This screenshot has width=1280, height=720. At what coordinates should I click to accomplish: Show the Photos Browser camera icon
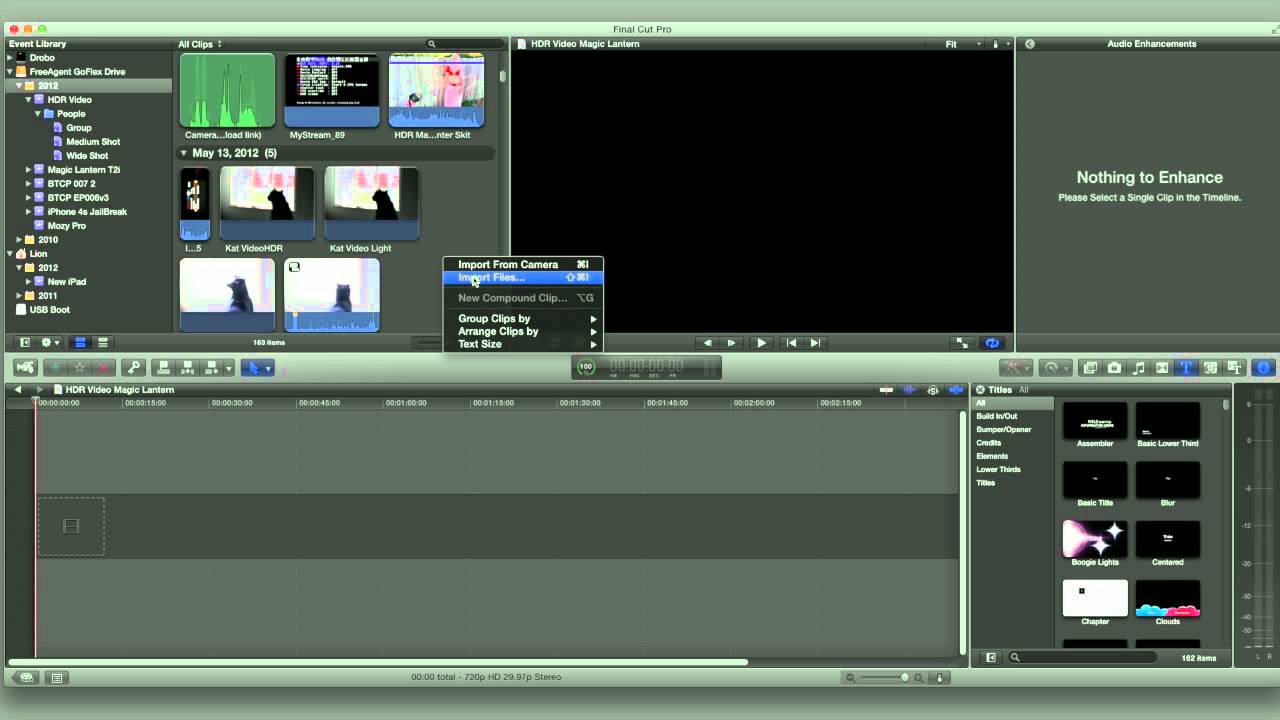coord(1114,368)
